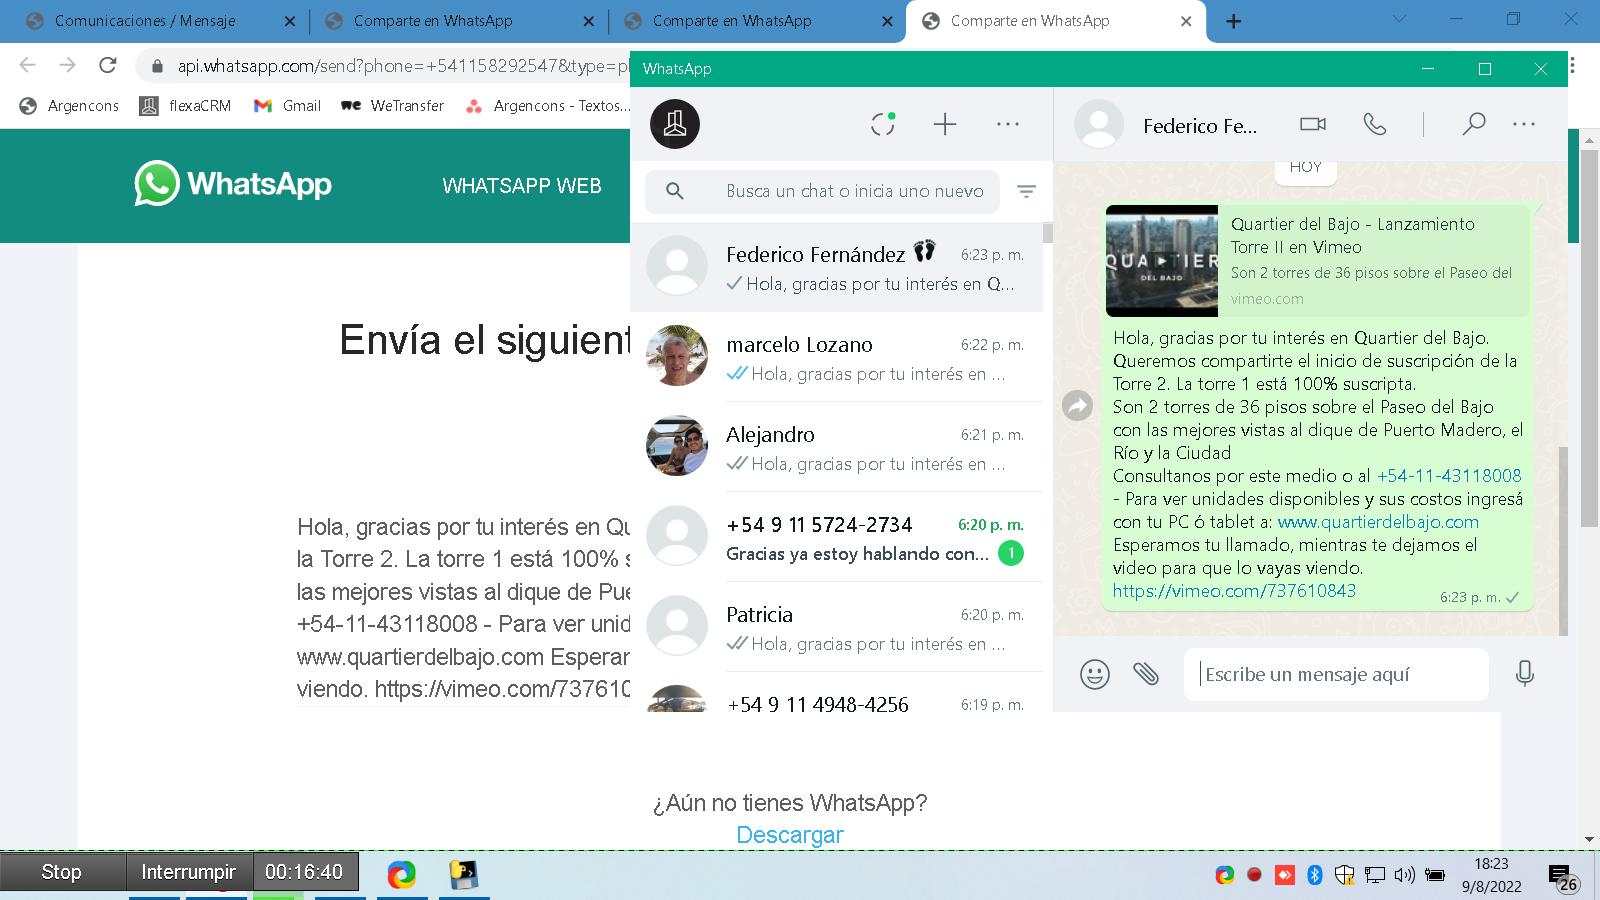Open a new browser tab
The image size is (1600, 900).
(x=1234, y=21)
